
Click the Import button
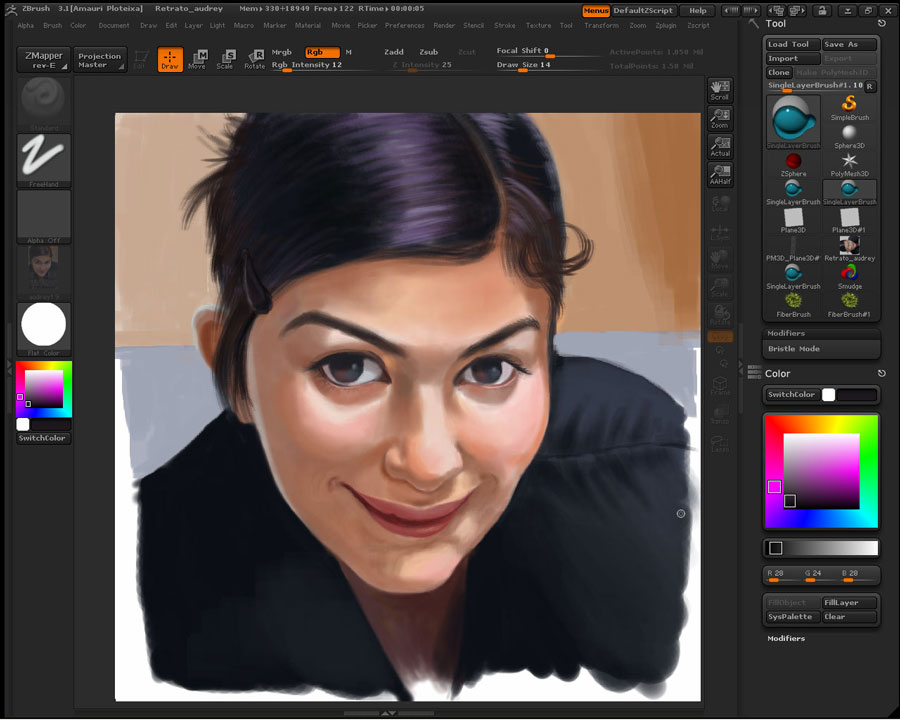tap(793, 59)
